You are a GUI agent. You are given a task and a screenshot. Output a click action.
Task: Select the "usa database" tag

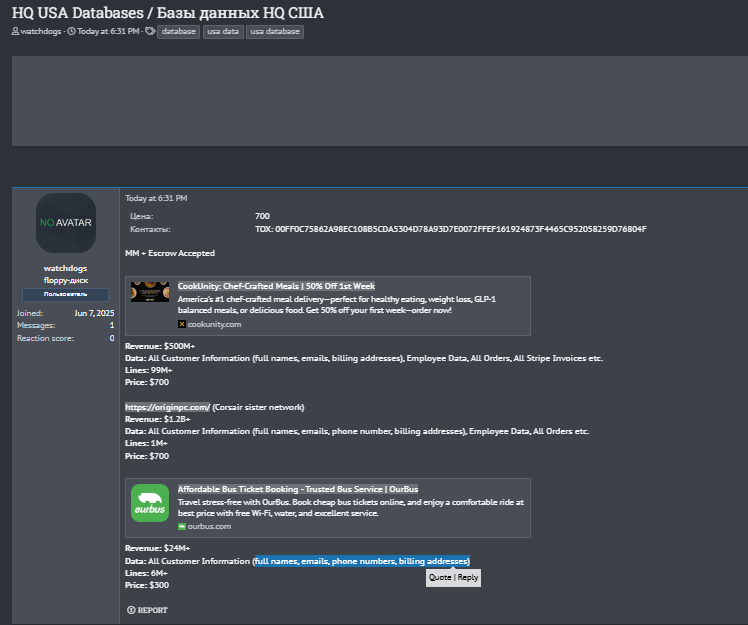coord(274,32)
